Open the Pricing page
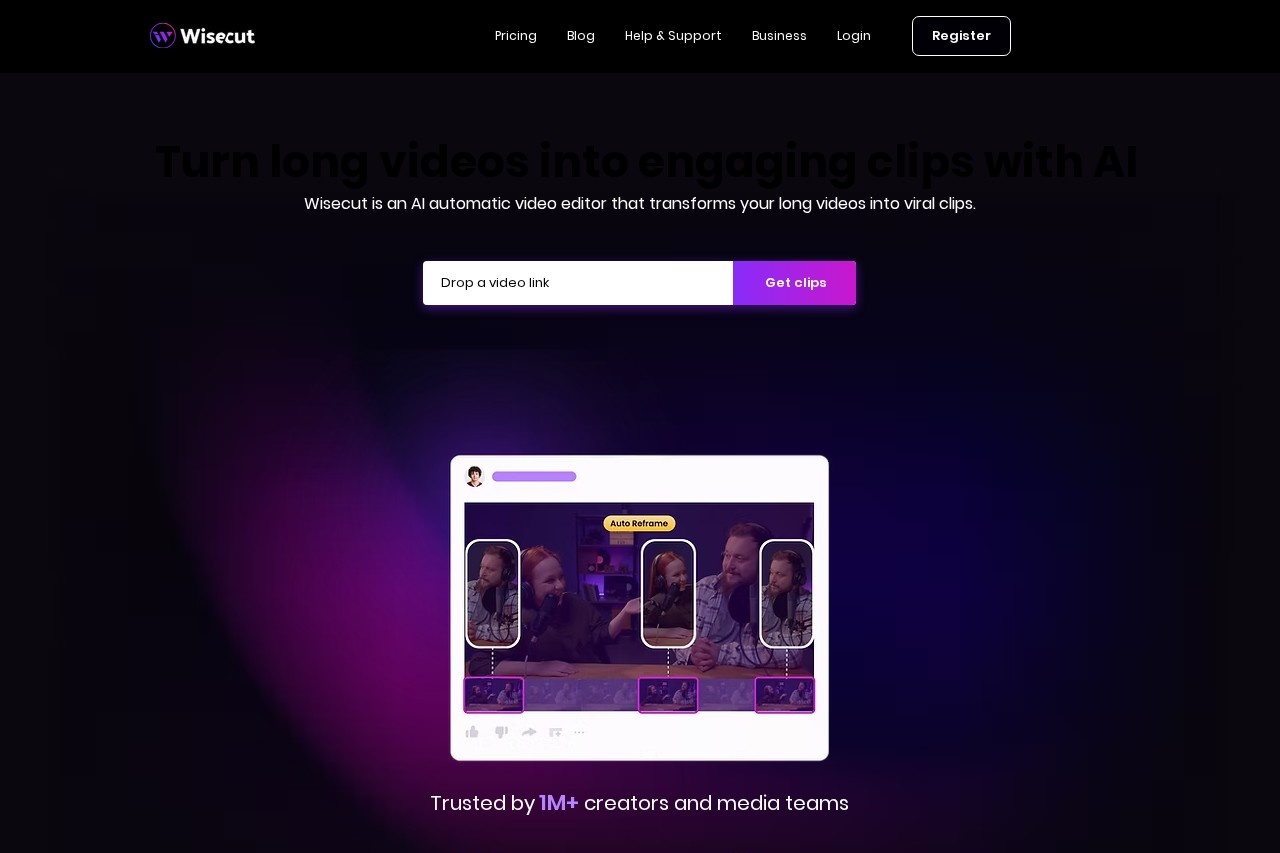Screen dimensions: 1280x853 [x=516, y=36]
